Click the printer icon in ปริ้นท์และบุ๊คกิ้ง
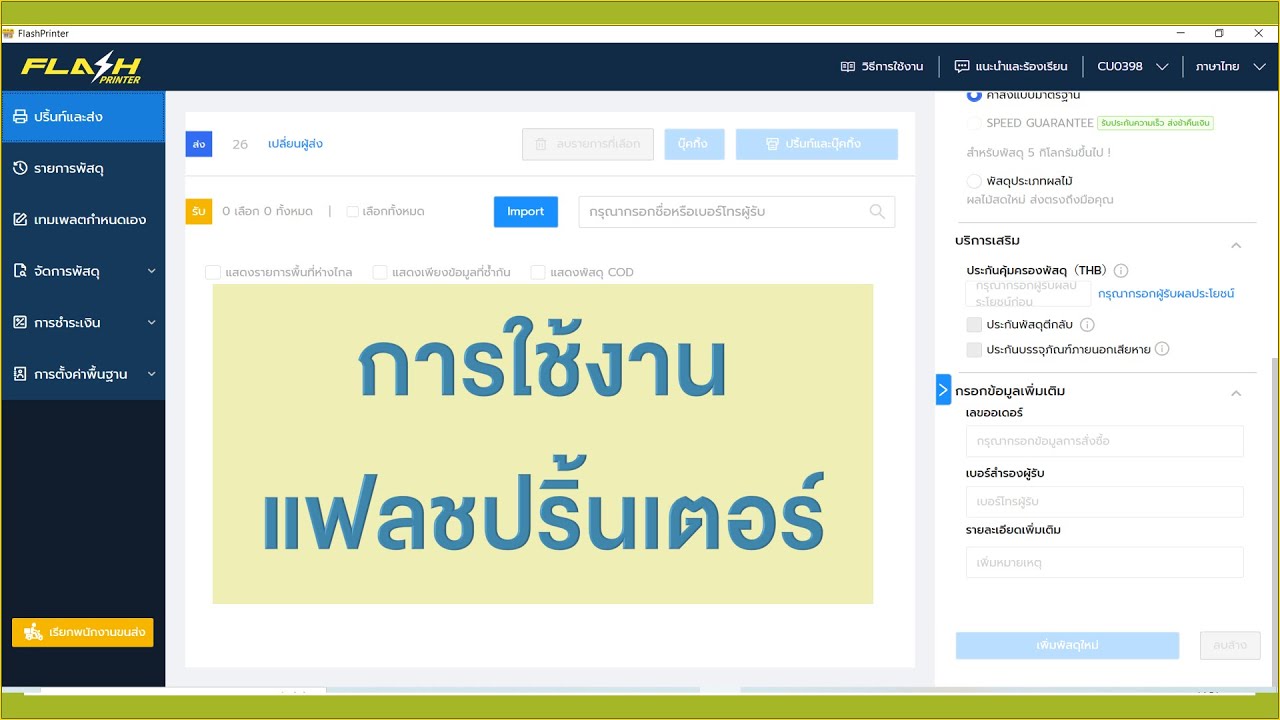The width and height of the screenshot is (1280, 720). coord(772,144)
